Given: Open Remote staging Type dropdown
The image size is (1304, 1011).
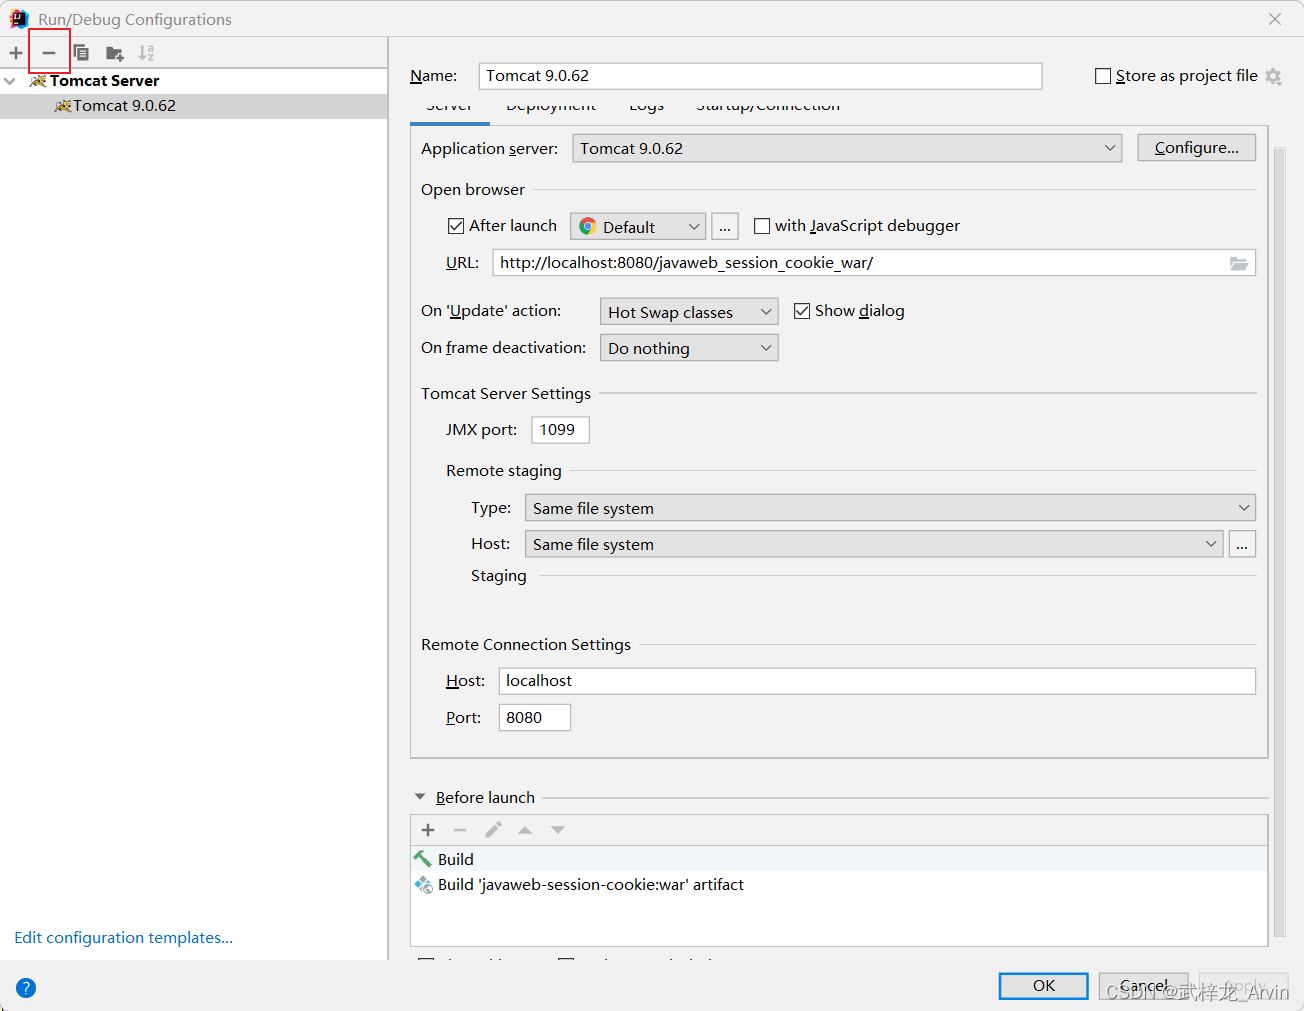Looking at the screenshot, I should coord(890,508).
